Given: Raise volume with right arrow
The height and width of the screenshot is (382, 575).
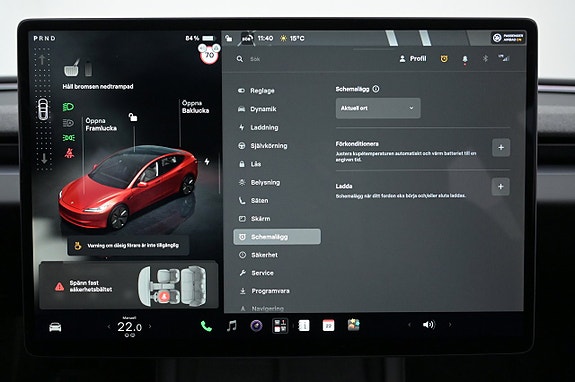Looking at the screenshot, I should [x=450, y=325].
